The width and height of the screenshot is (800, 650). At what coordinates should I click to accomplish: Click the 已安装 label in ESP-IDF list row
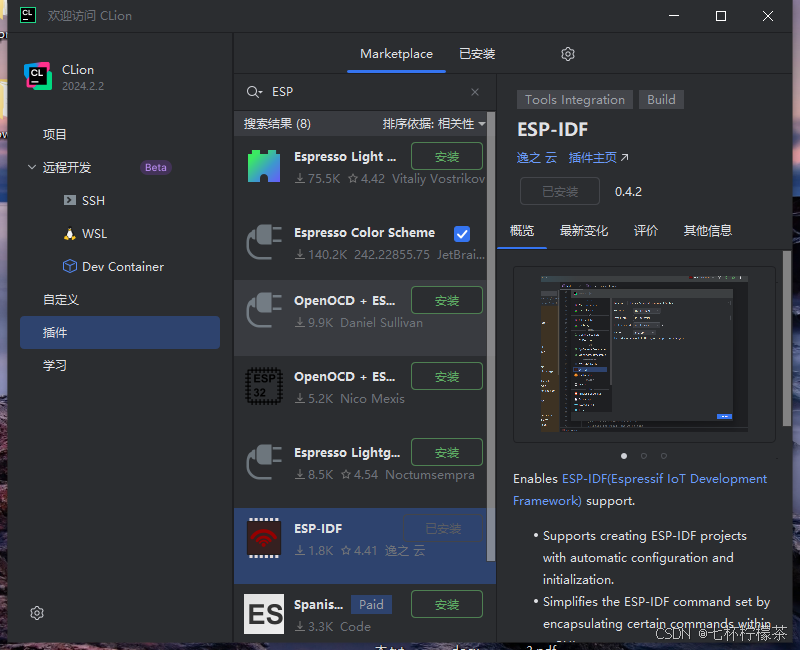click(443, 529)
